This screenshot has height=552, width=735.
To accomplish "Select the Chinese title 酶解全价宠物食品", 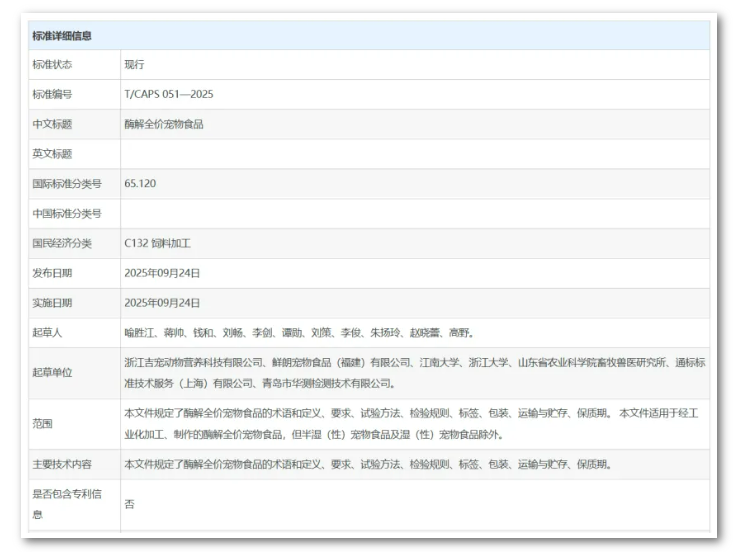I will (164, 125).
